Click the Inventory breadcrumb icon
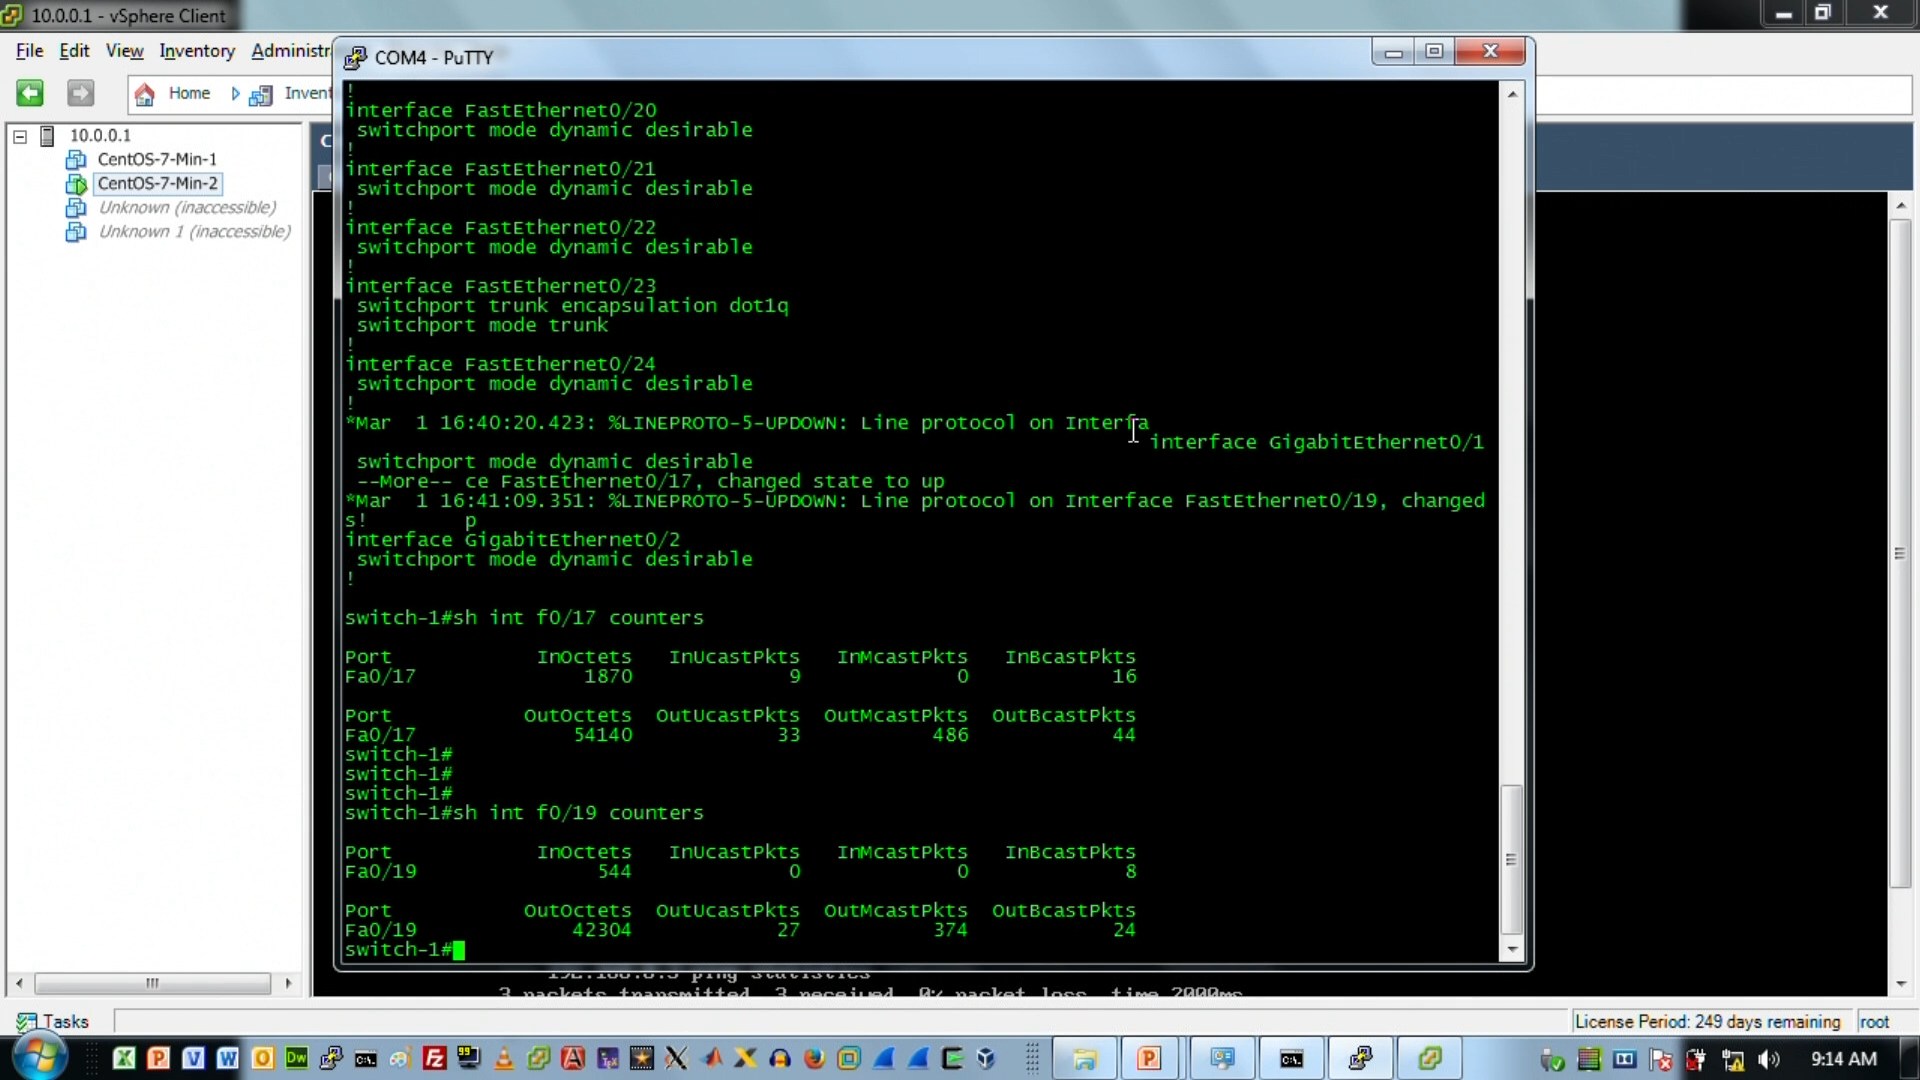Image resolution: width=1920 pixels, height=1080 pixels. [261, 95]
